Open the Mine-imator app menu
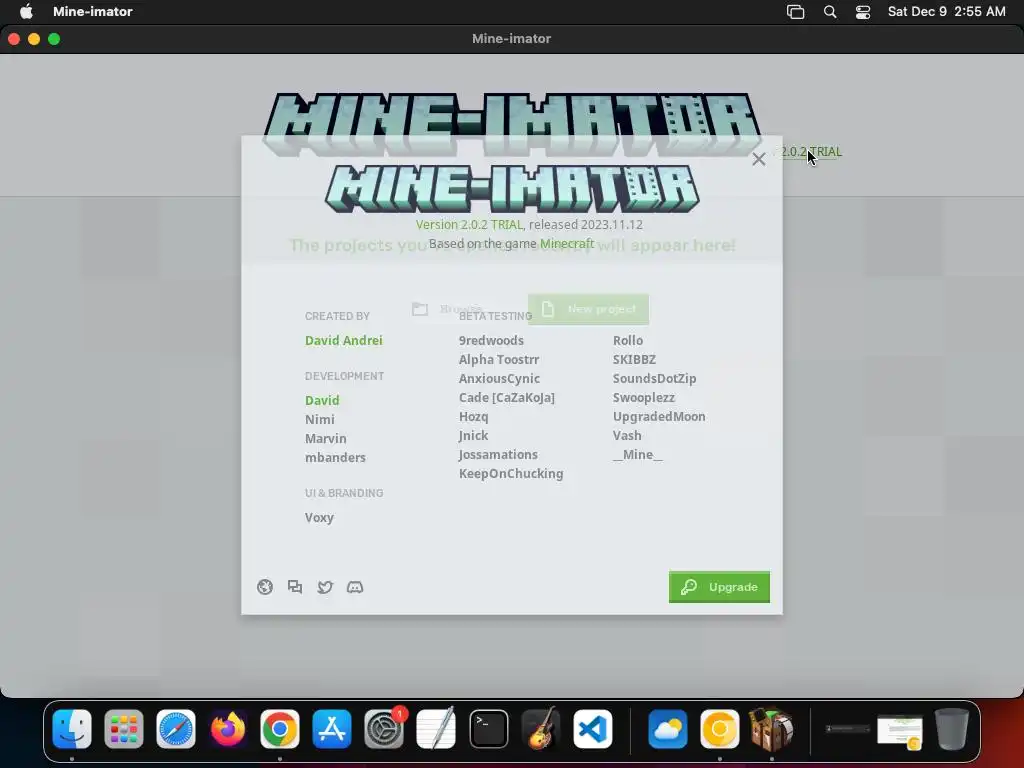 pyautogui.click(x=93, y=11)
